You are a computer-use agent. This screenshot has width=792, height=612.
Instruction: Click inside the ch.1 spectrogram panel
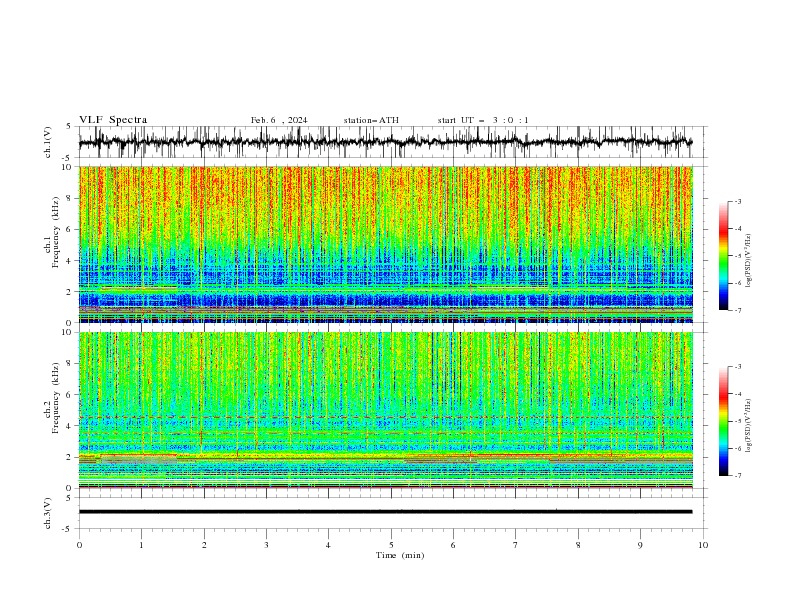pos(386,244)
